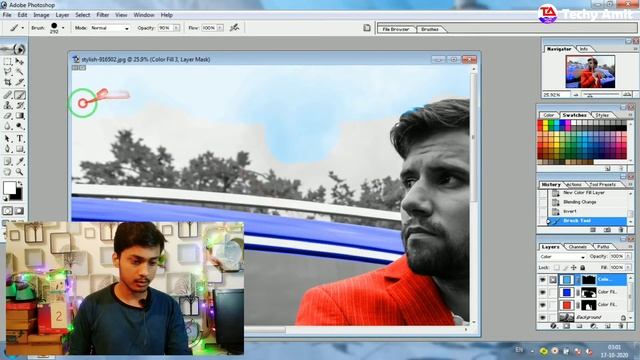Select the Path Selection tool
This screenshot has width=640, height=360.
[x=8, y=139]
